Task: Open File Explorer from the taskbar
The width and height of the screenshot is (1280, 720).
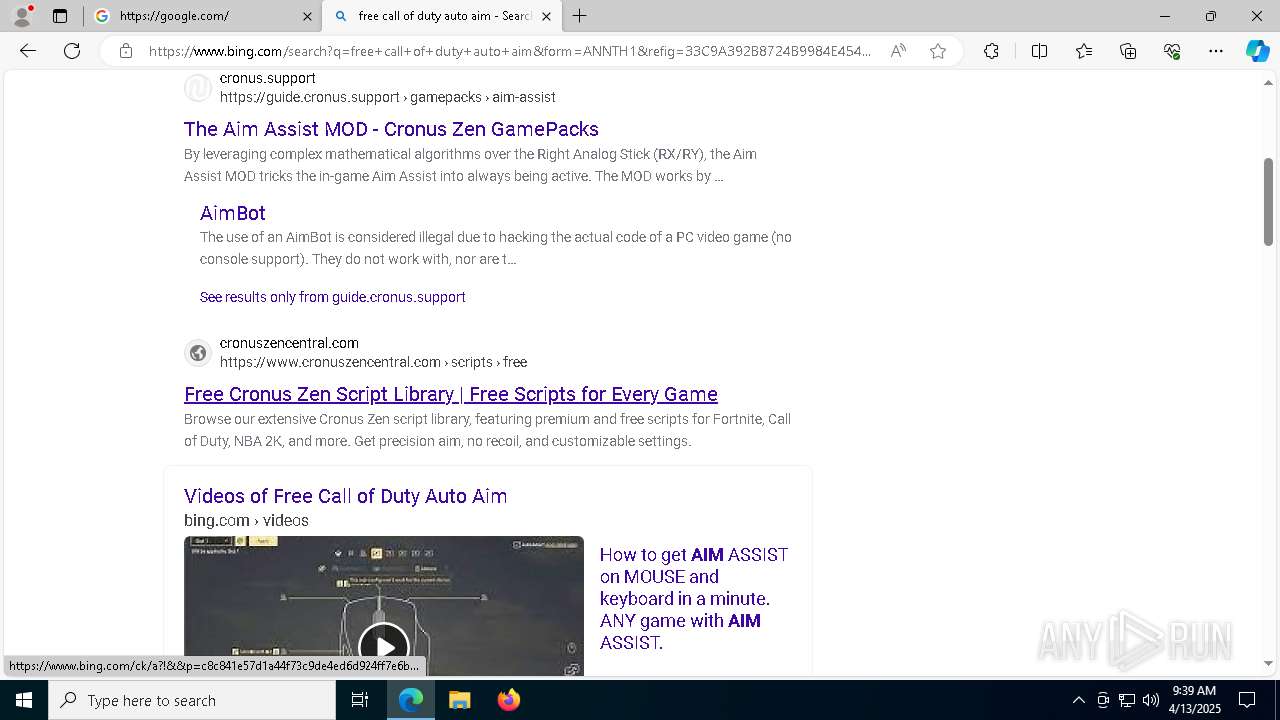Action: [459, 700]
